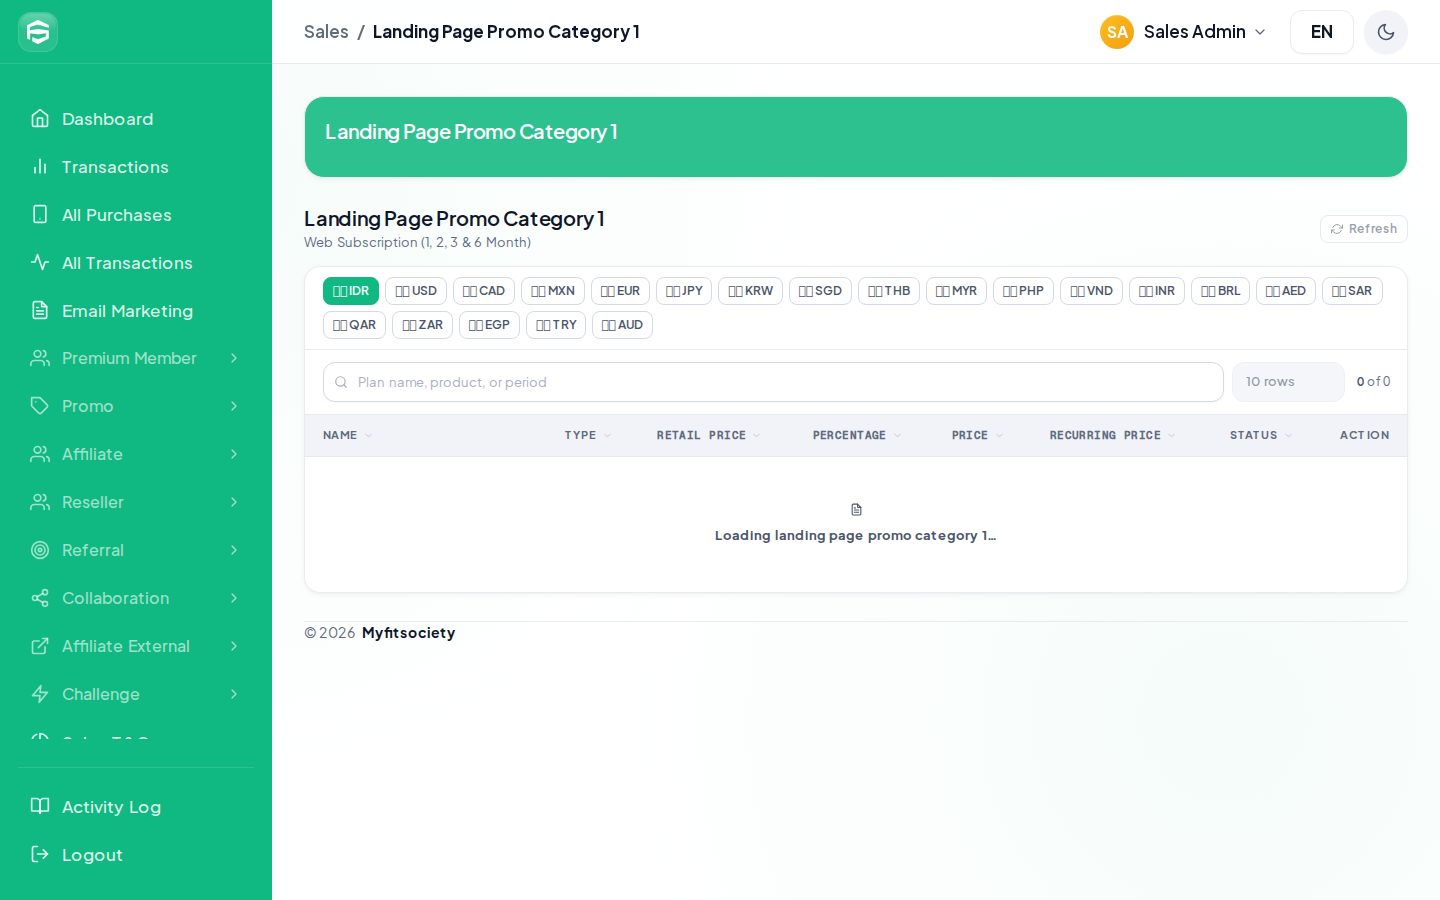Image resolution: width=1440 pixels, height=900 pixels.
Task: Click the search magnifier icon
Action: (x=341, y=382)
